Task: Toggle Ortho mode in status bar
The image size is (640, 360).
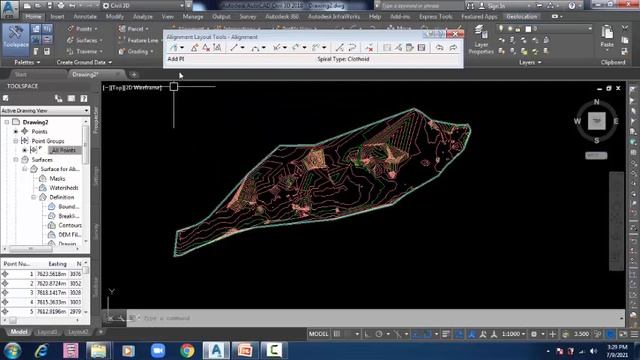Action: click(x=367, y=334)
